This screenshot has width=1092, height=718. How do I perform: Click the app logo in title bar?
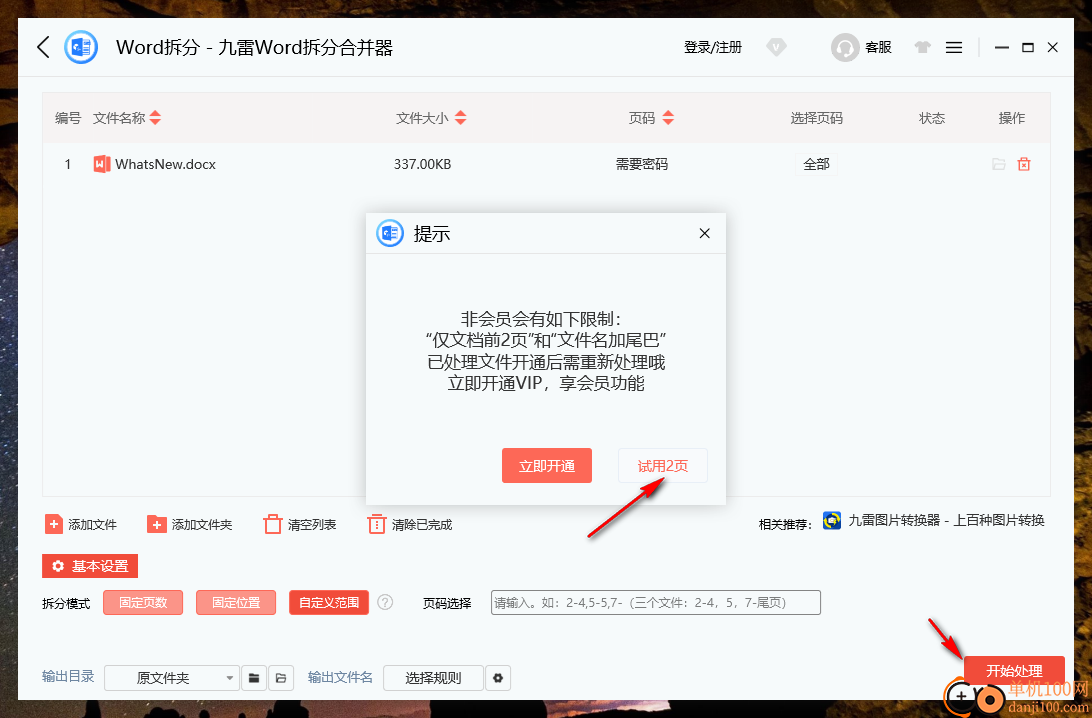[x=81, y=47]
